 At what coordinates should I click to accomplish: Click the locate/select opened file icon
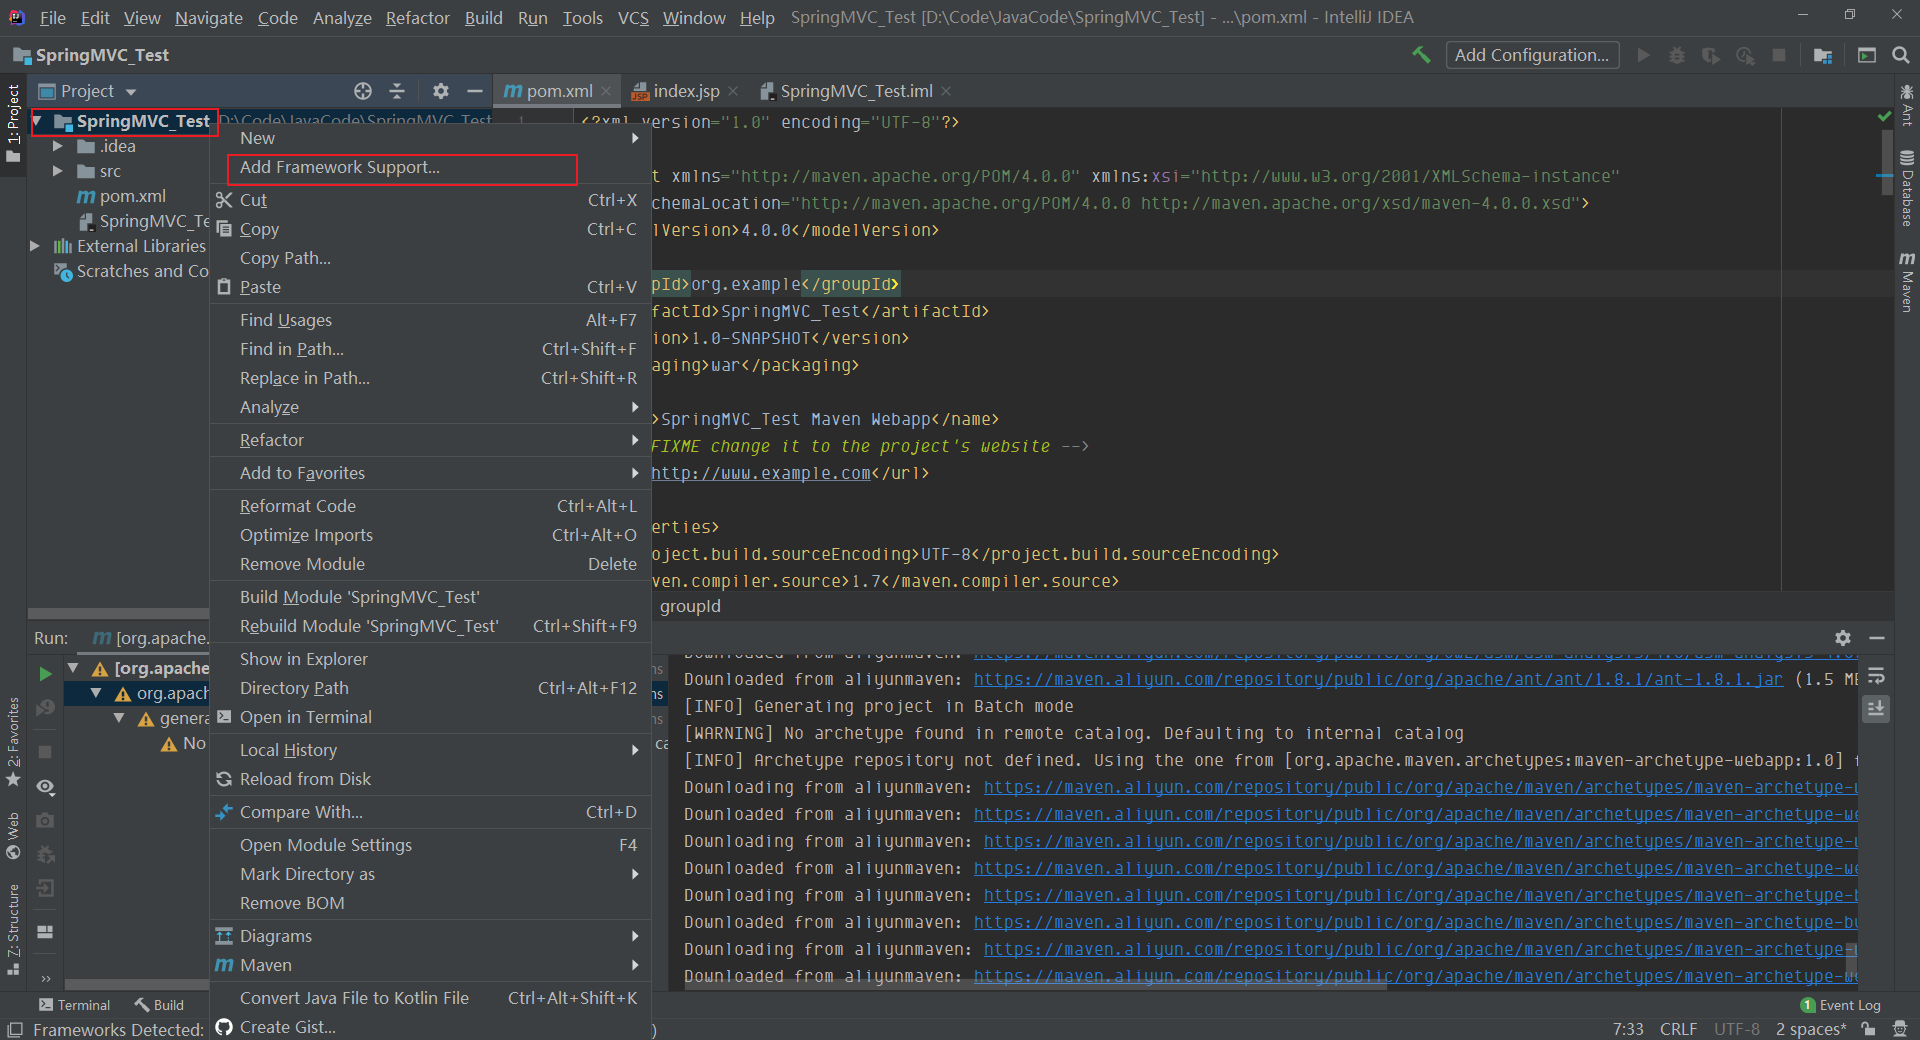click(363, 91)
